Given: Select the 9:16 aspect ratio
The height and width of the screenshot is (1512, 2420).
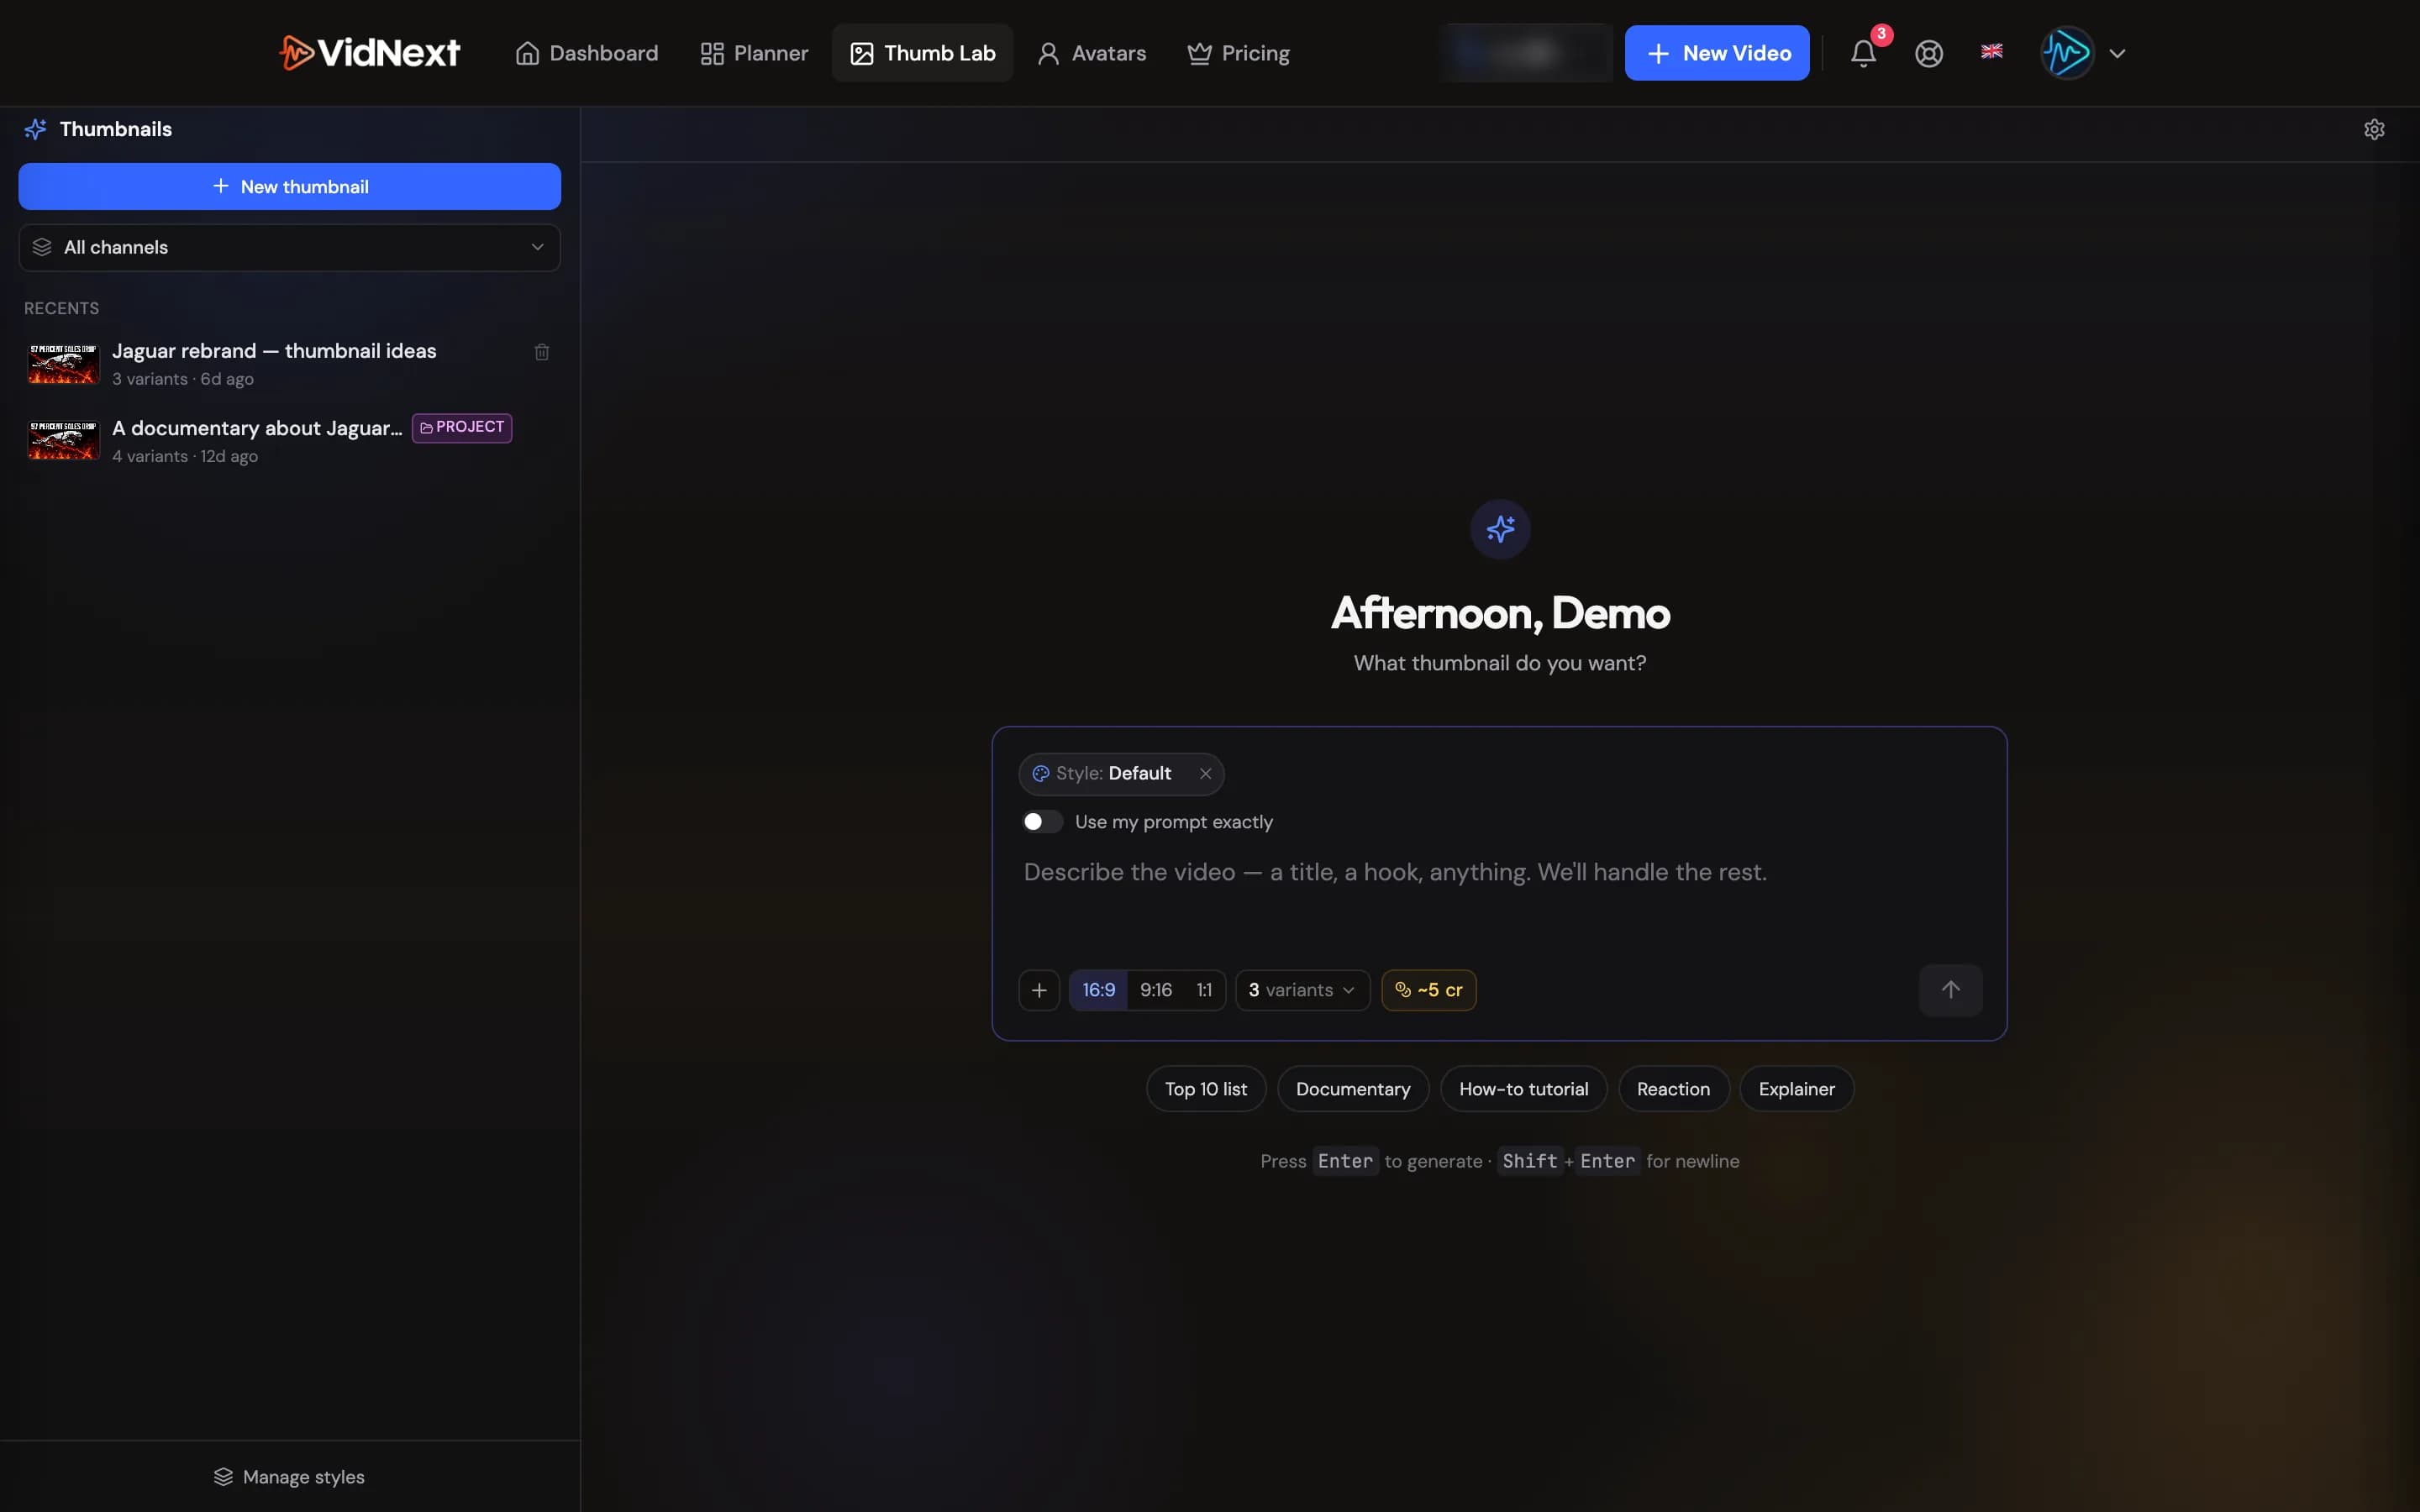Looking at the screenshot, I should (x=1156, y=990).
